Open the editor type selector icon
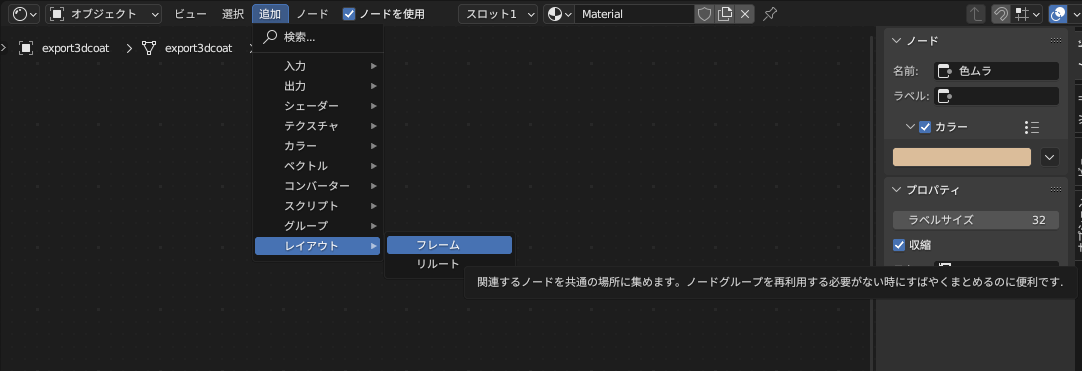The image size is (1082, 371). tap(25, 14)
